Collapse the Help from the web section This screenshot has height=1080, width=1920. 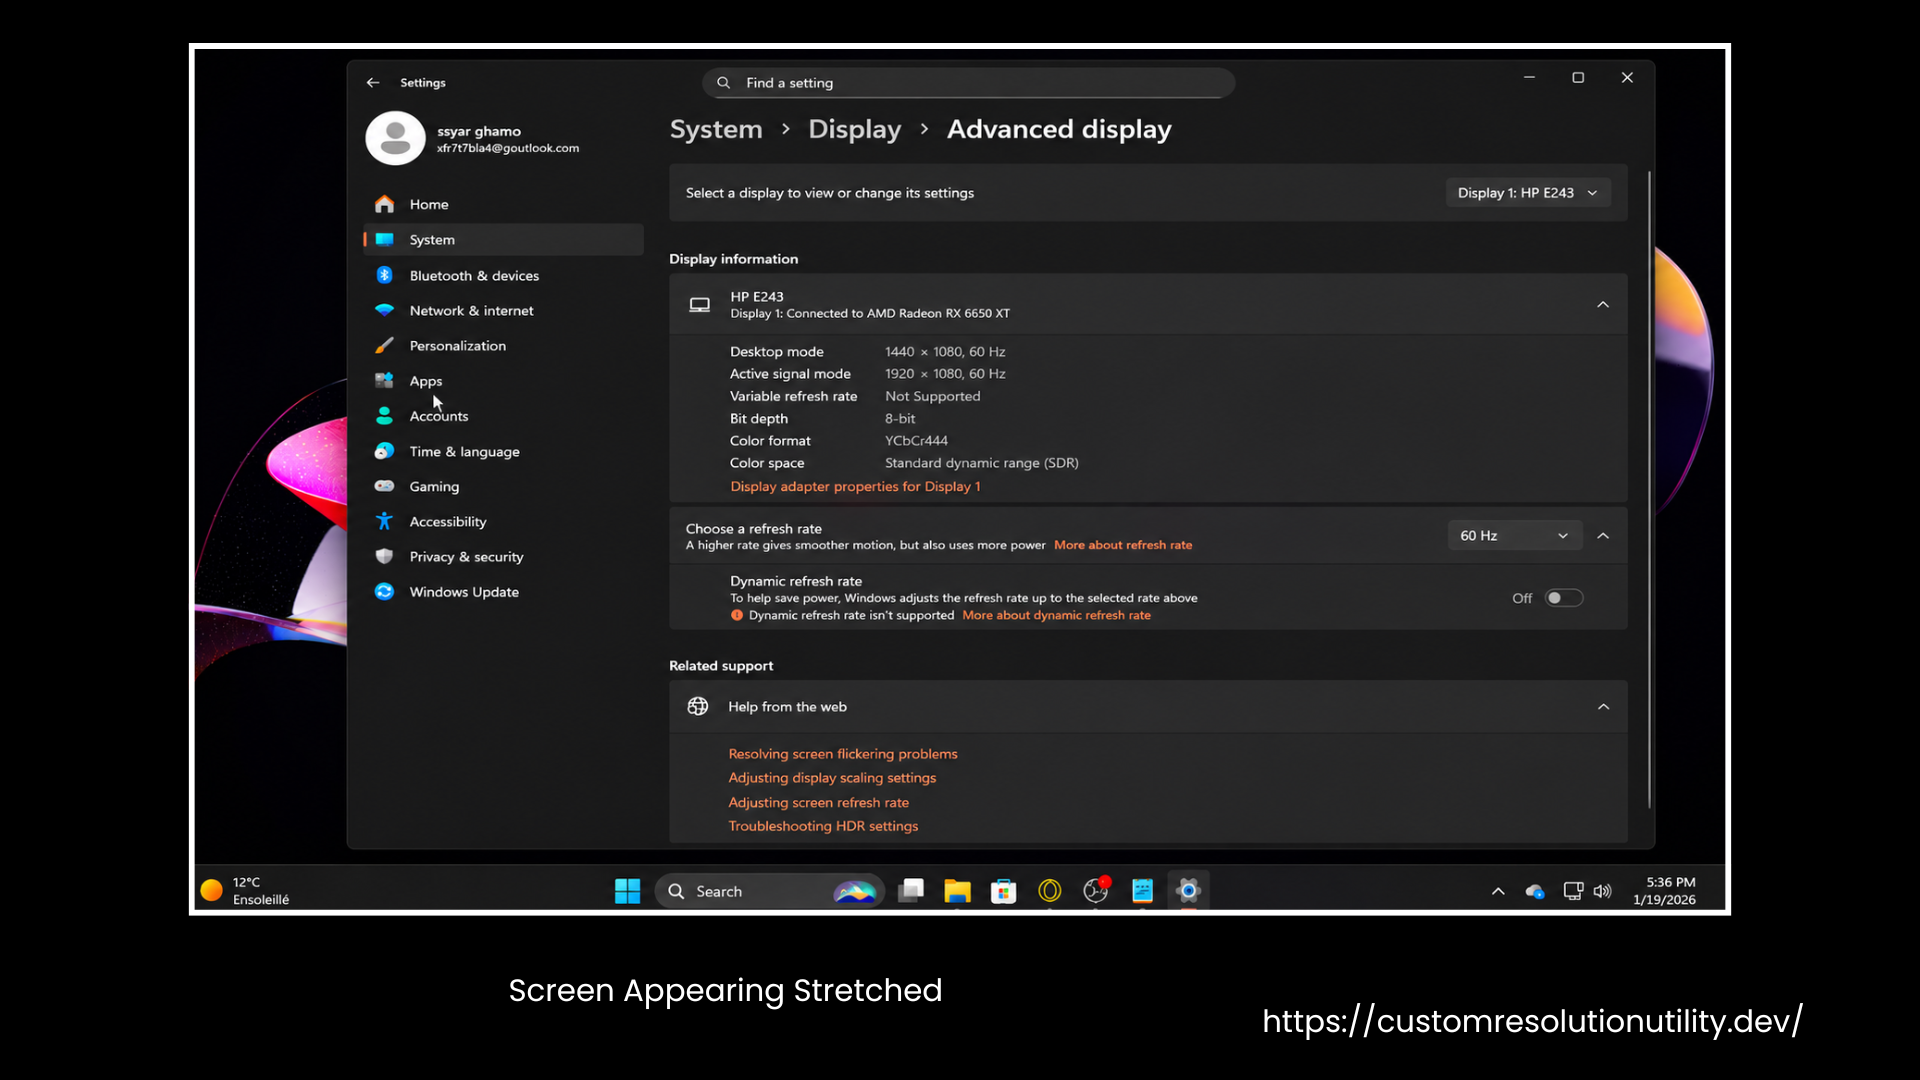tap(1603, 707)
